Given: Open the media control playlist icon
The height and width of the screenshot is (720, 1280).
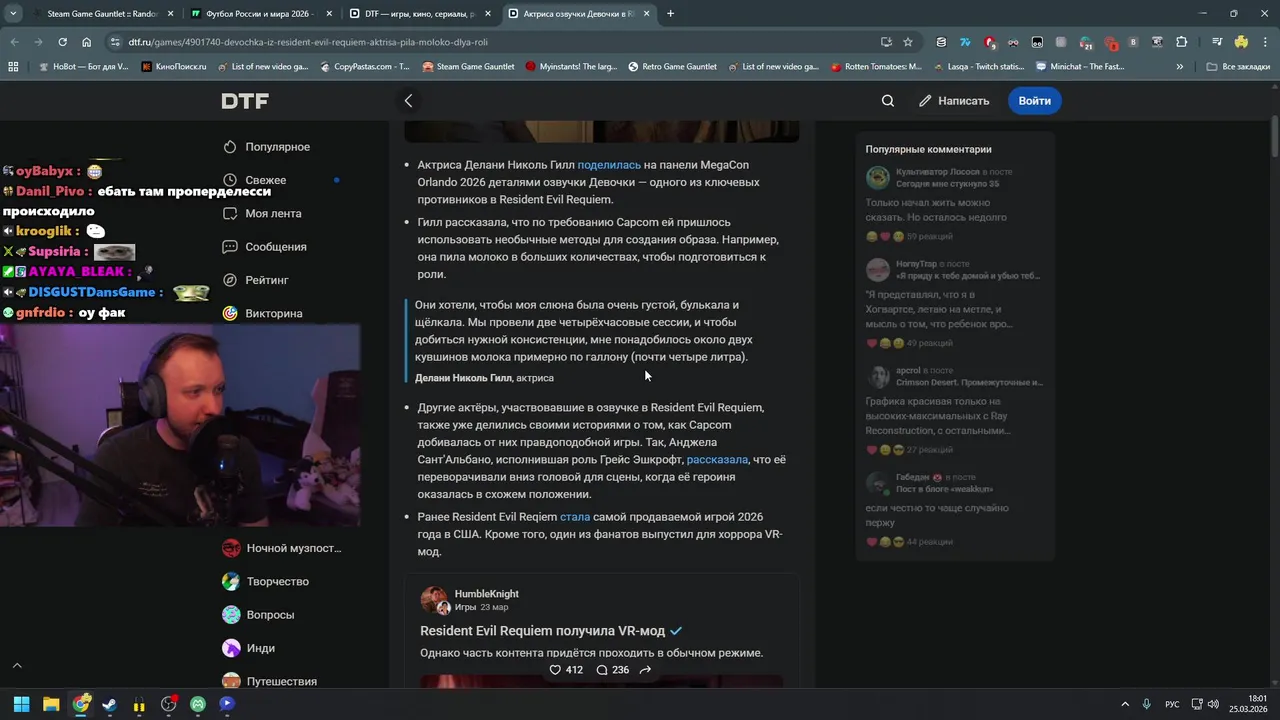Looking at the screenshot, I should point(1217,42).
